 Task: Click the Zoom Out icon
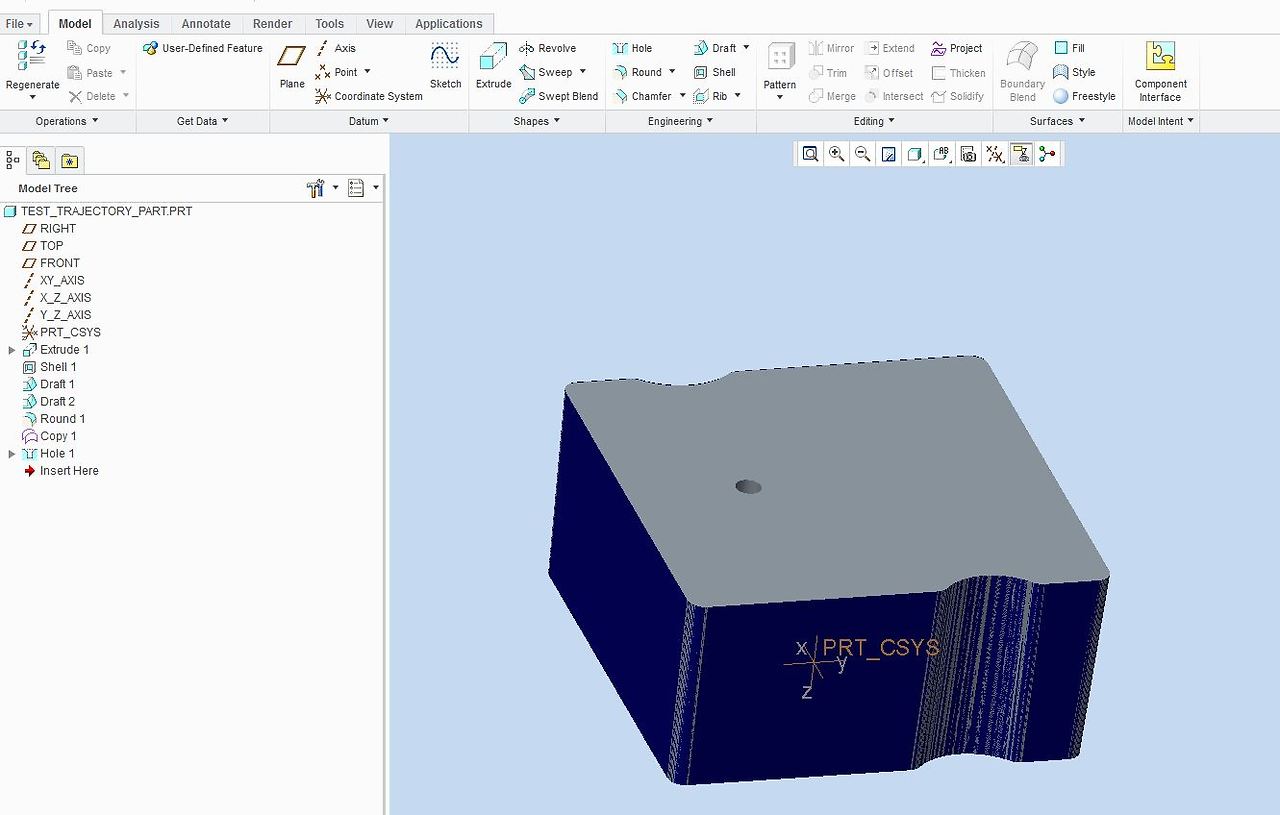click(x=862, y=154)
